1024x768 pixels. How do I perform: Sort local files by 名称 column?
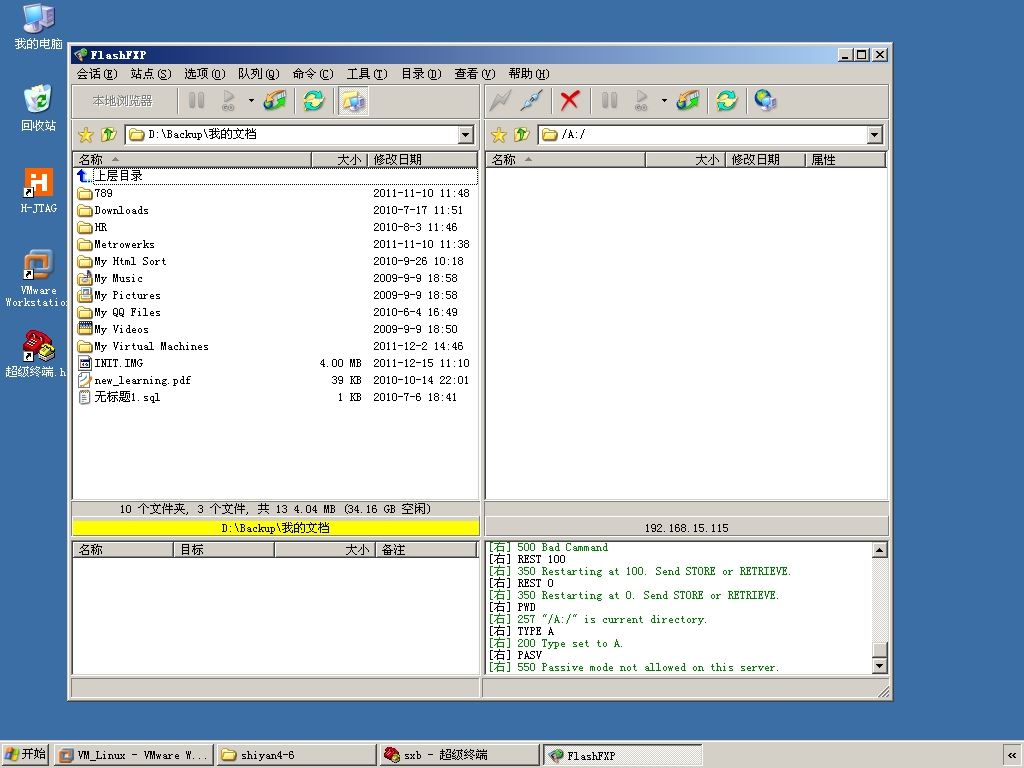192,159
